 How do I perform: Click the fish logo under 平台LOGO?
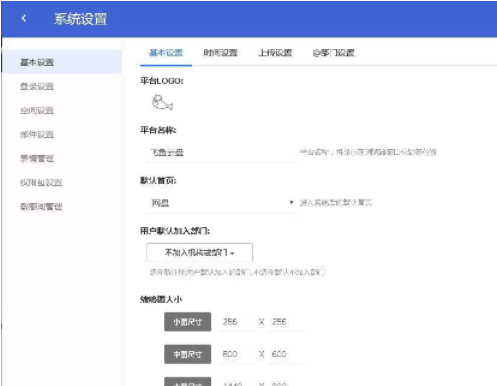[x=162, y=102]
